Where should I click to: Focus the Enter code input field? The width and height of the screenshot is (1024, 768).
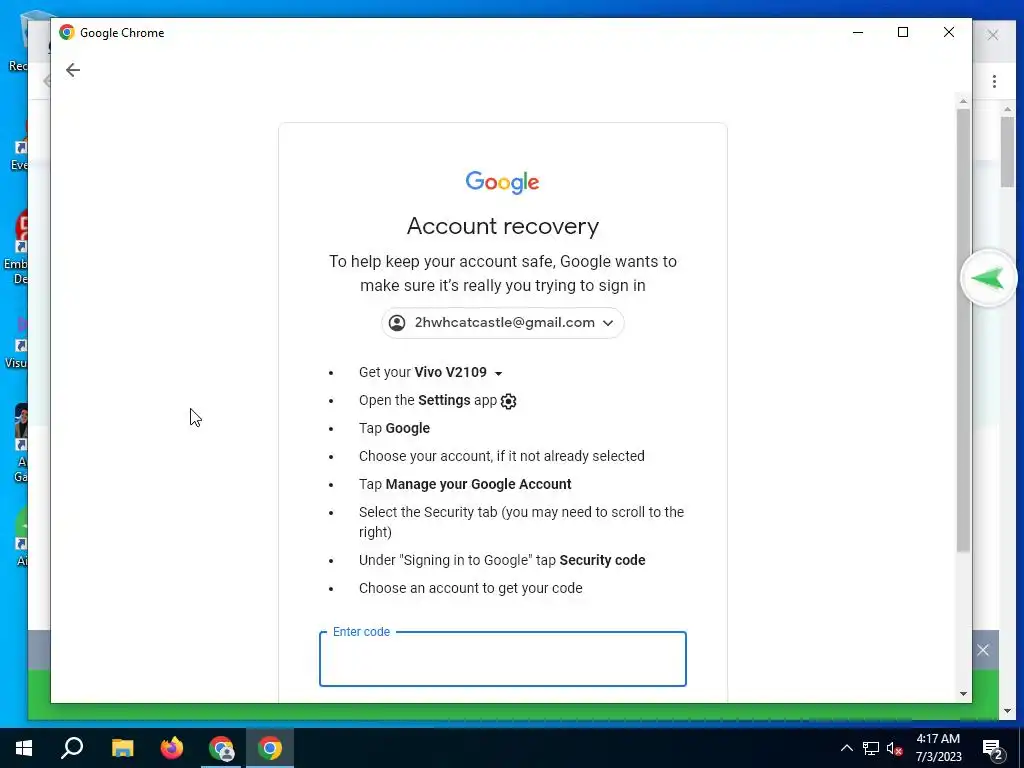[x=502, y=659]
